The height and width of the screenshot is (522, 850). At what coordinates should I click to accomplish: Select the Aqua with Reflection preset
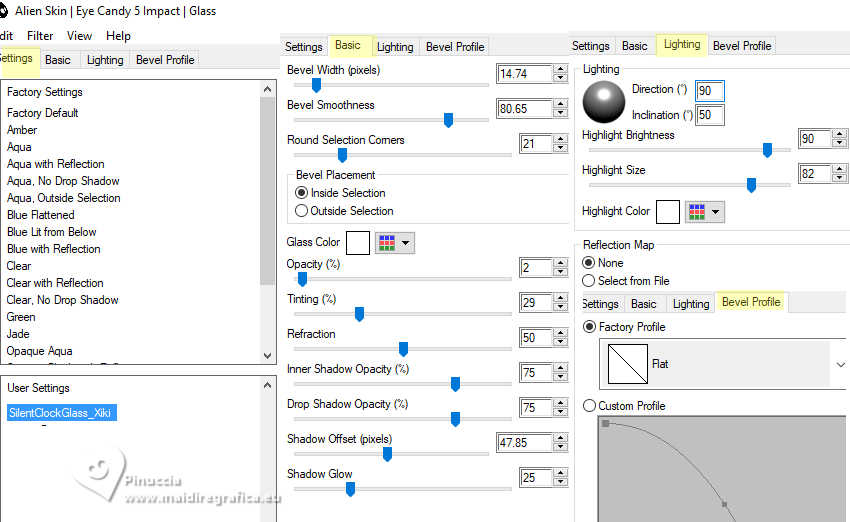55,164
